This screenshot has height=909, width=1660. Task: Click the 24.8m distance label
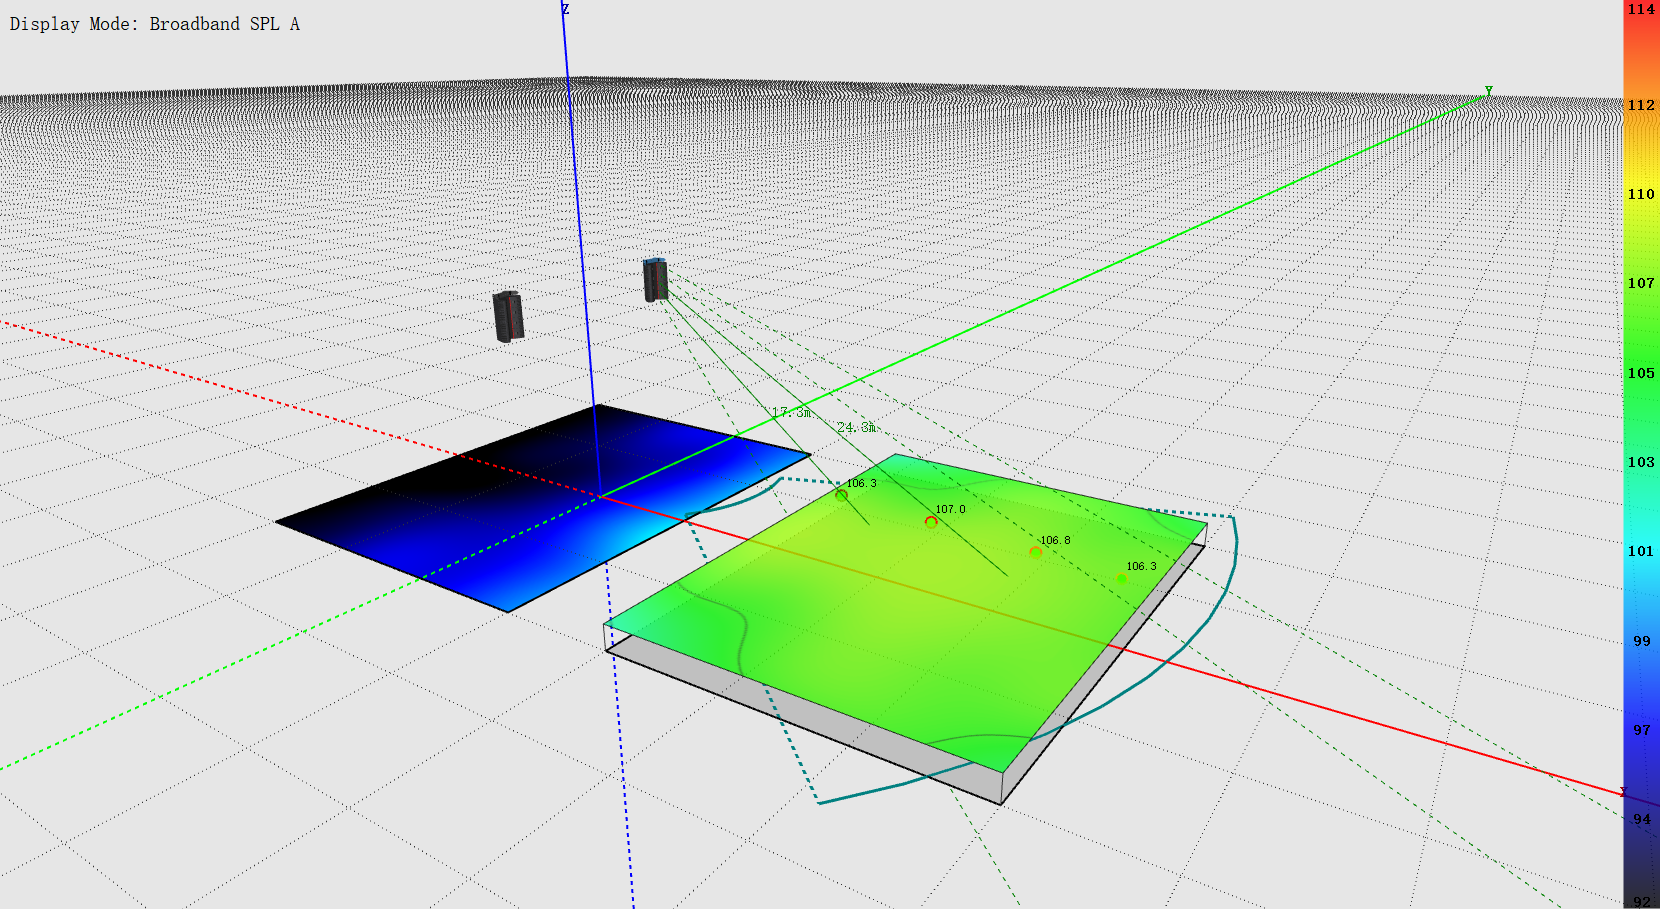tap(857, 427)
